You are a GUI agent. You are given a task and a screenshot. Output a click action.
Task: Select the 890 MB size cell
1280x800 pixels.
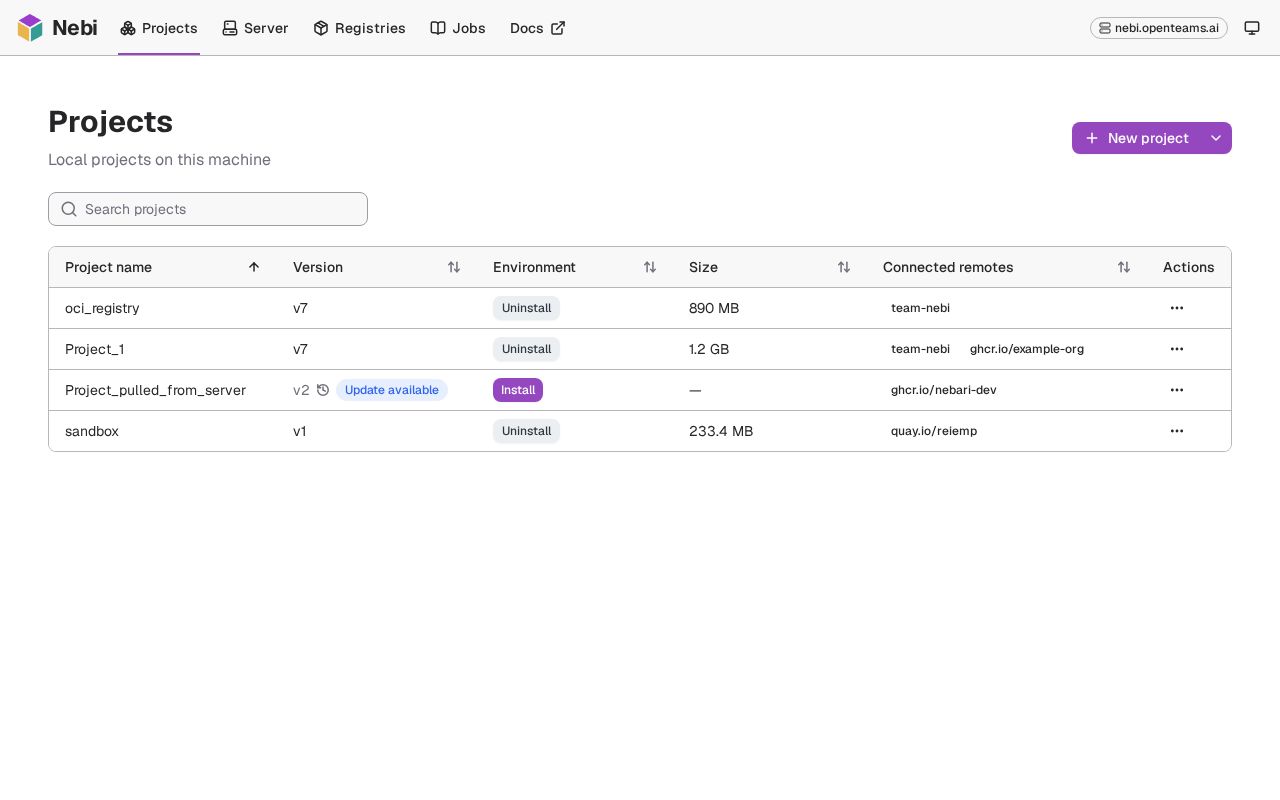point(714,308)
